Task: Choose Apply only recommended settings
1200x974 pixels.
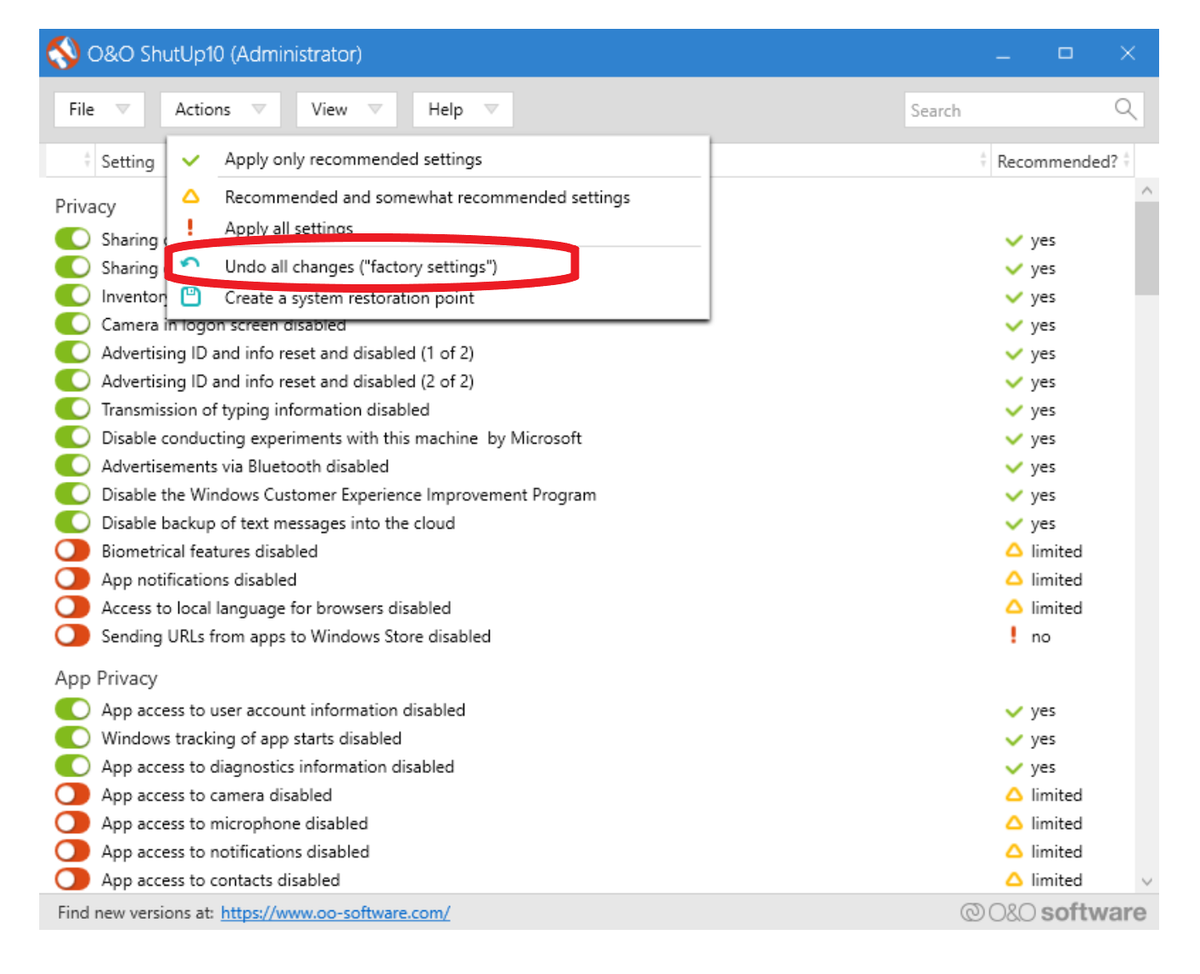Action: (438, 159)
